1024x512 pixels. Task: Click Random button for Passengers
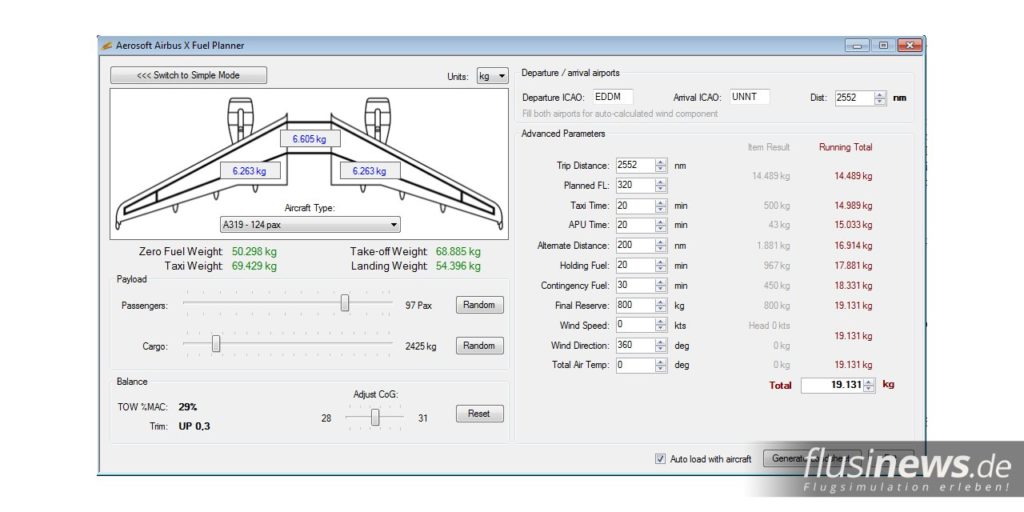coord(479,305)
